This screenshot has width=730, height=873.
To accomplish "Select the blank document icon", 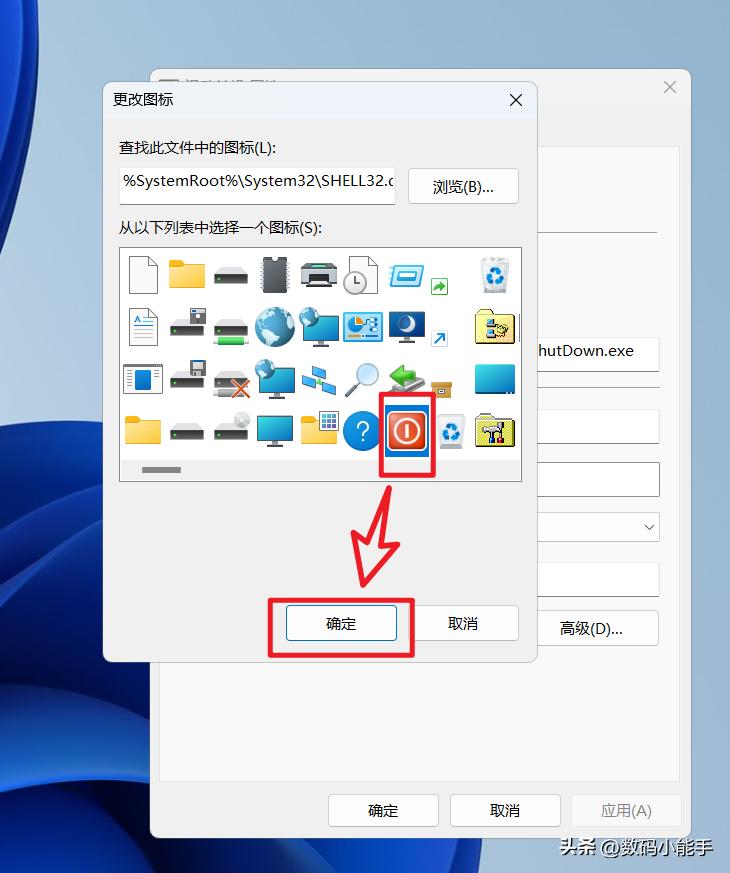I will [x=143, y=275].
